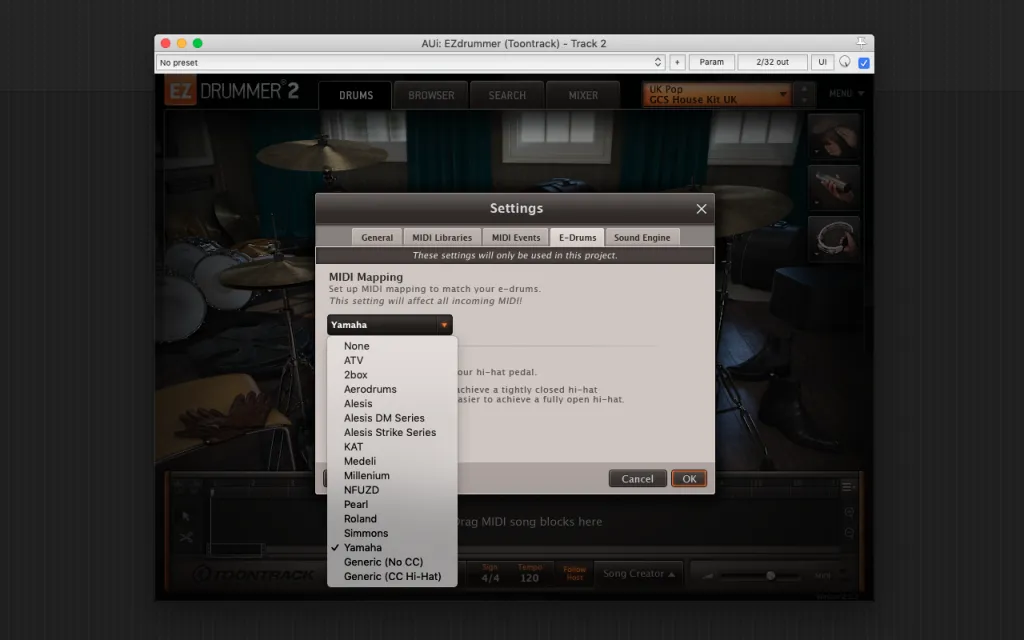
Task: Open the No preset selector
Action: [x=411, y=63]
